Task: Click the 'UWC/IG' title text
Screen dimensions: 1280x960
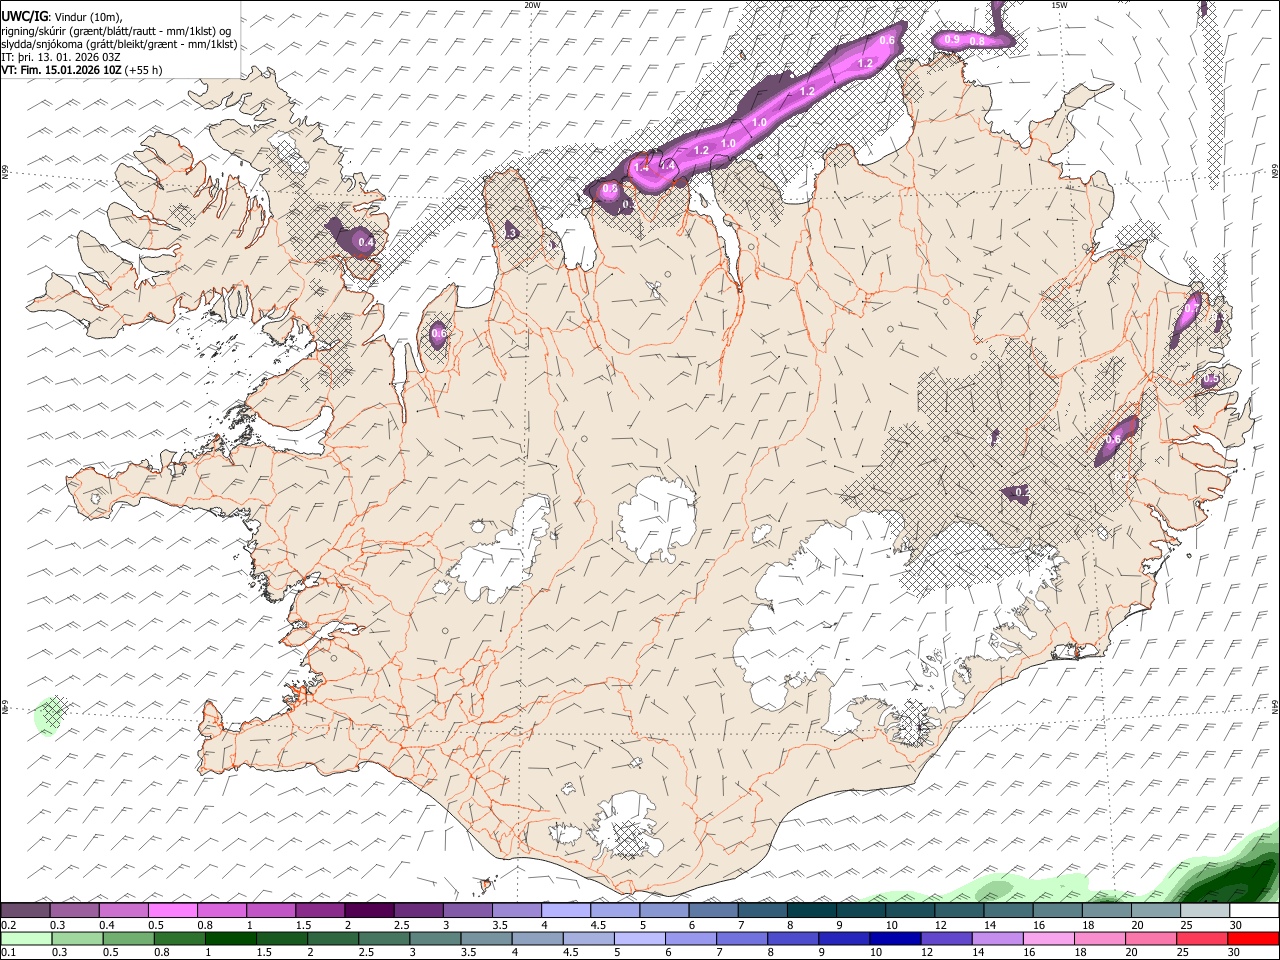Action: (x=24, y=16)
